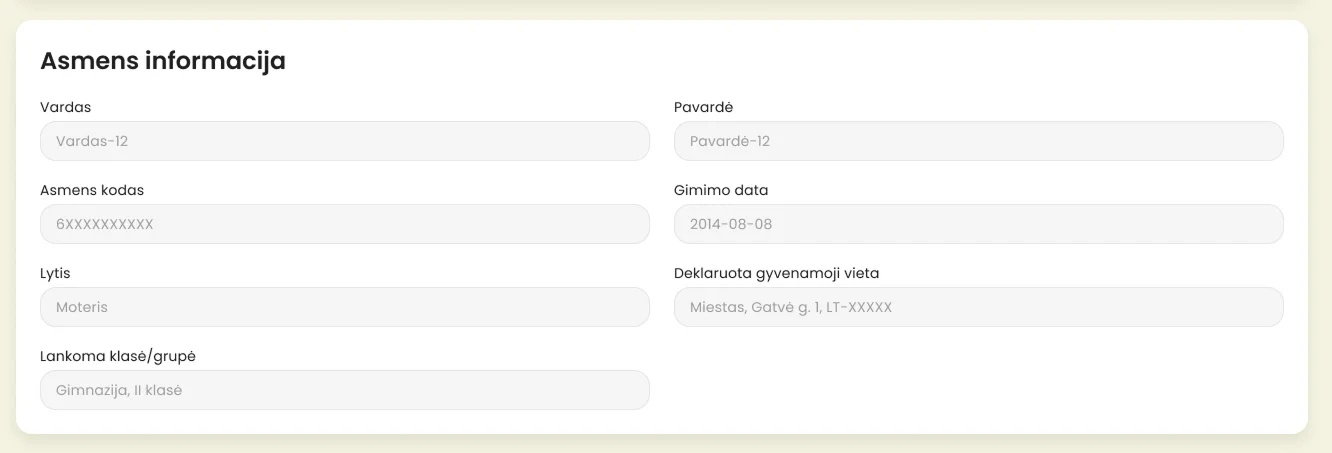Image resolution: width=1332 pixels, height=453 pixels.
Task: Focus the Pavardė text field
Action: tap(979, 141)
